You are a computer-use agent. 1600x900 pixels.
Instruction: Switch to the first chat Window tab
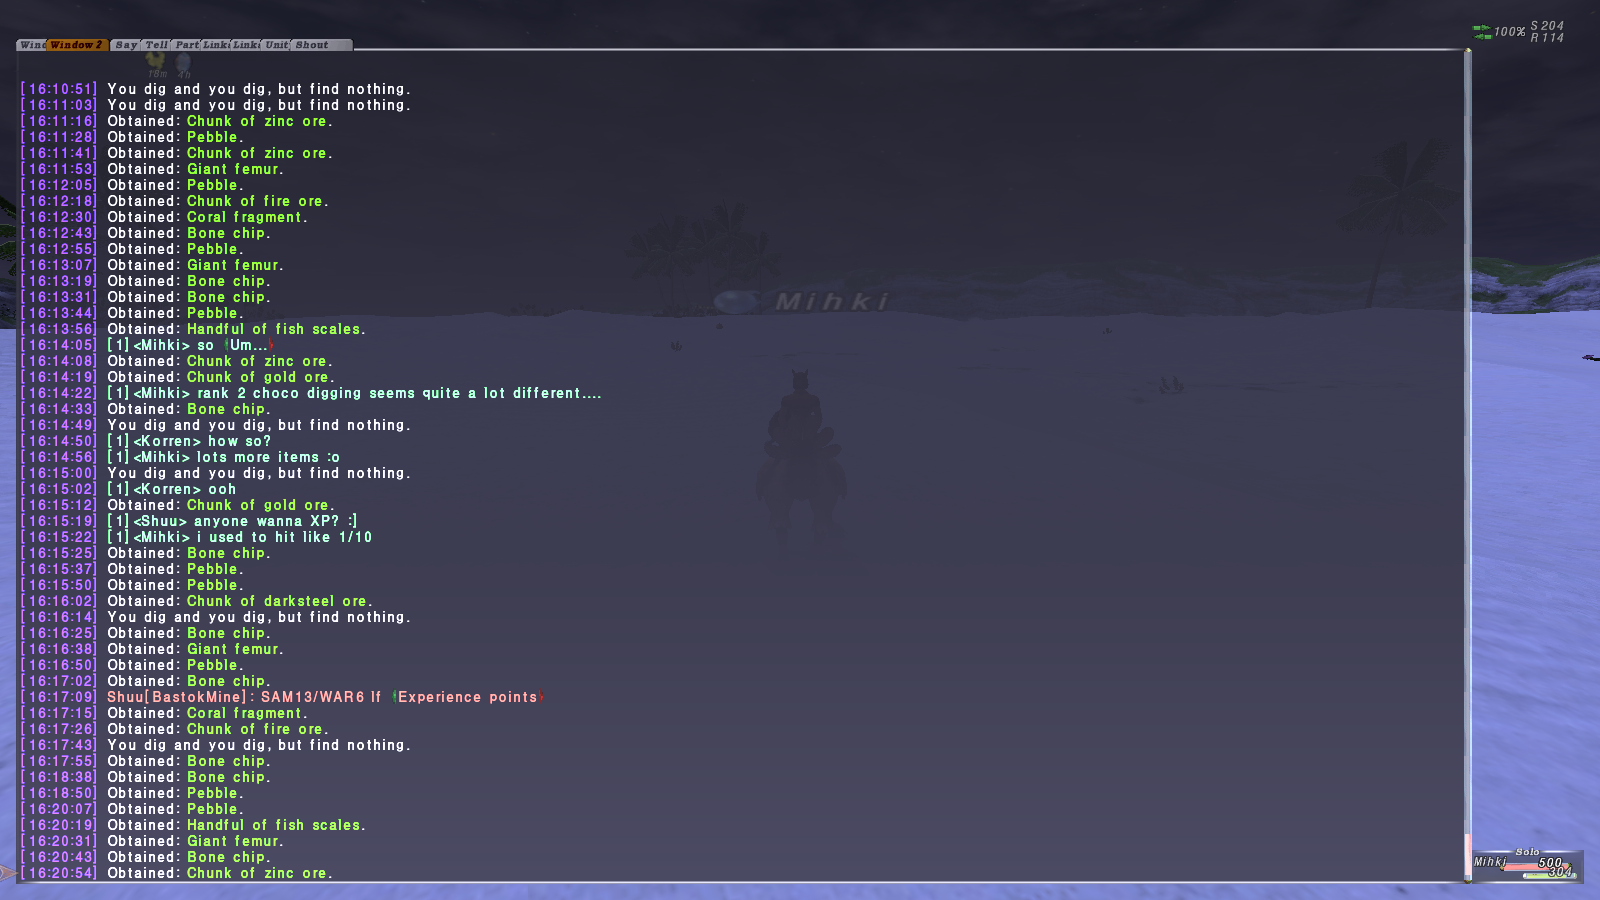pyautogui.click(x=31, y=45)
